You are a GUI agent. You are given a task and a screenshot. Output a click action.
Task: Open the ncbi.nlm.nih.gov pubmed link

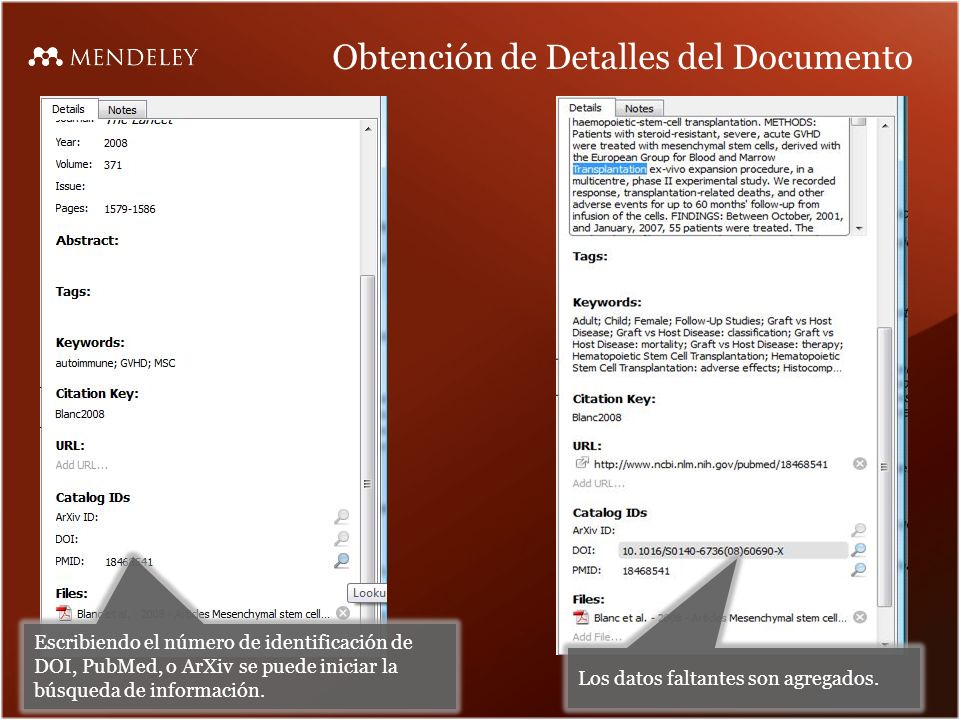[x=711, y=464]
